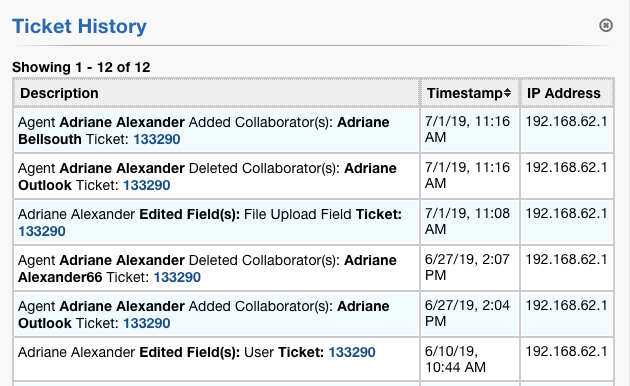The image size is (630, 386).
Task: Click IP 192.168.62.1 in Edited Field User row
Action: 567,351
